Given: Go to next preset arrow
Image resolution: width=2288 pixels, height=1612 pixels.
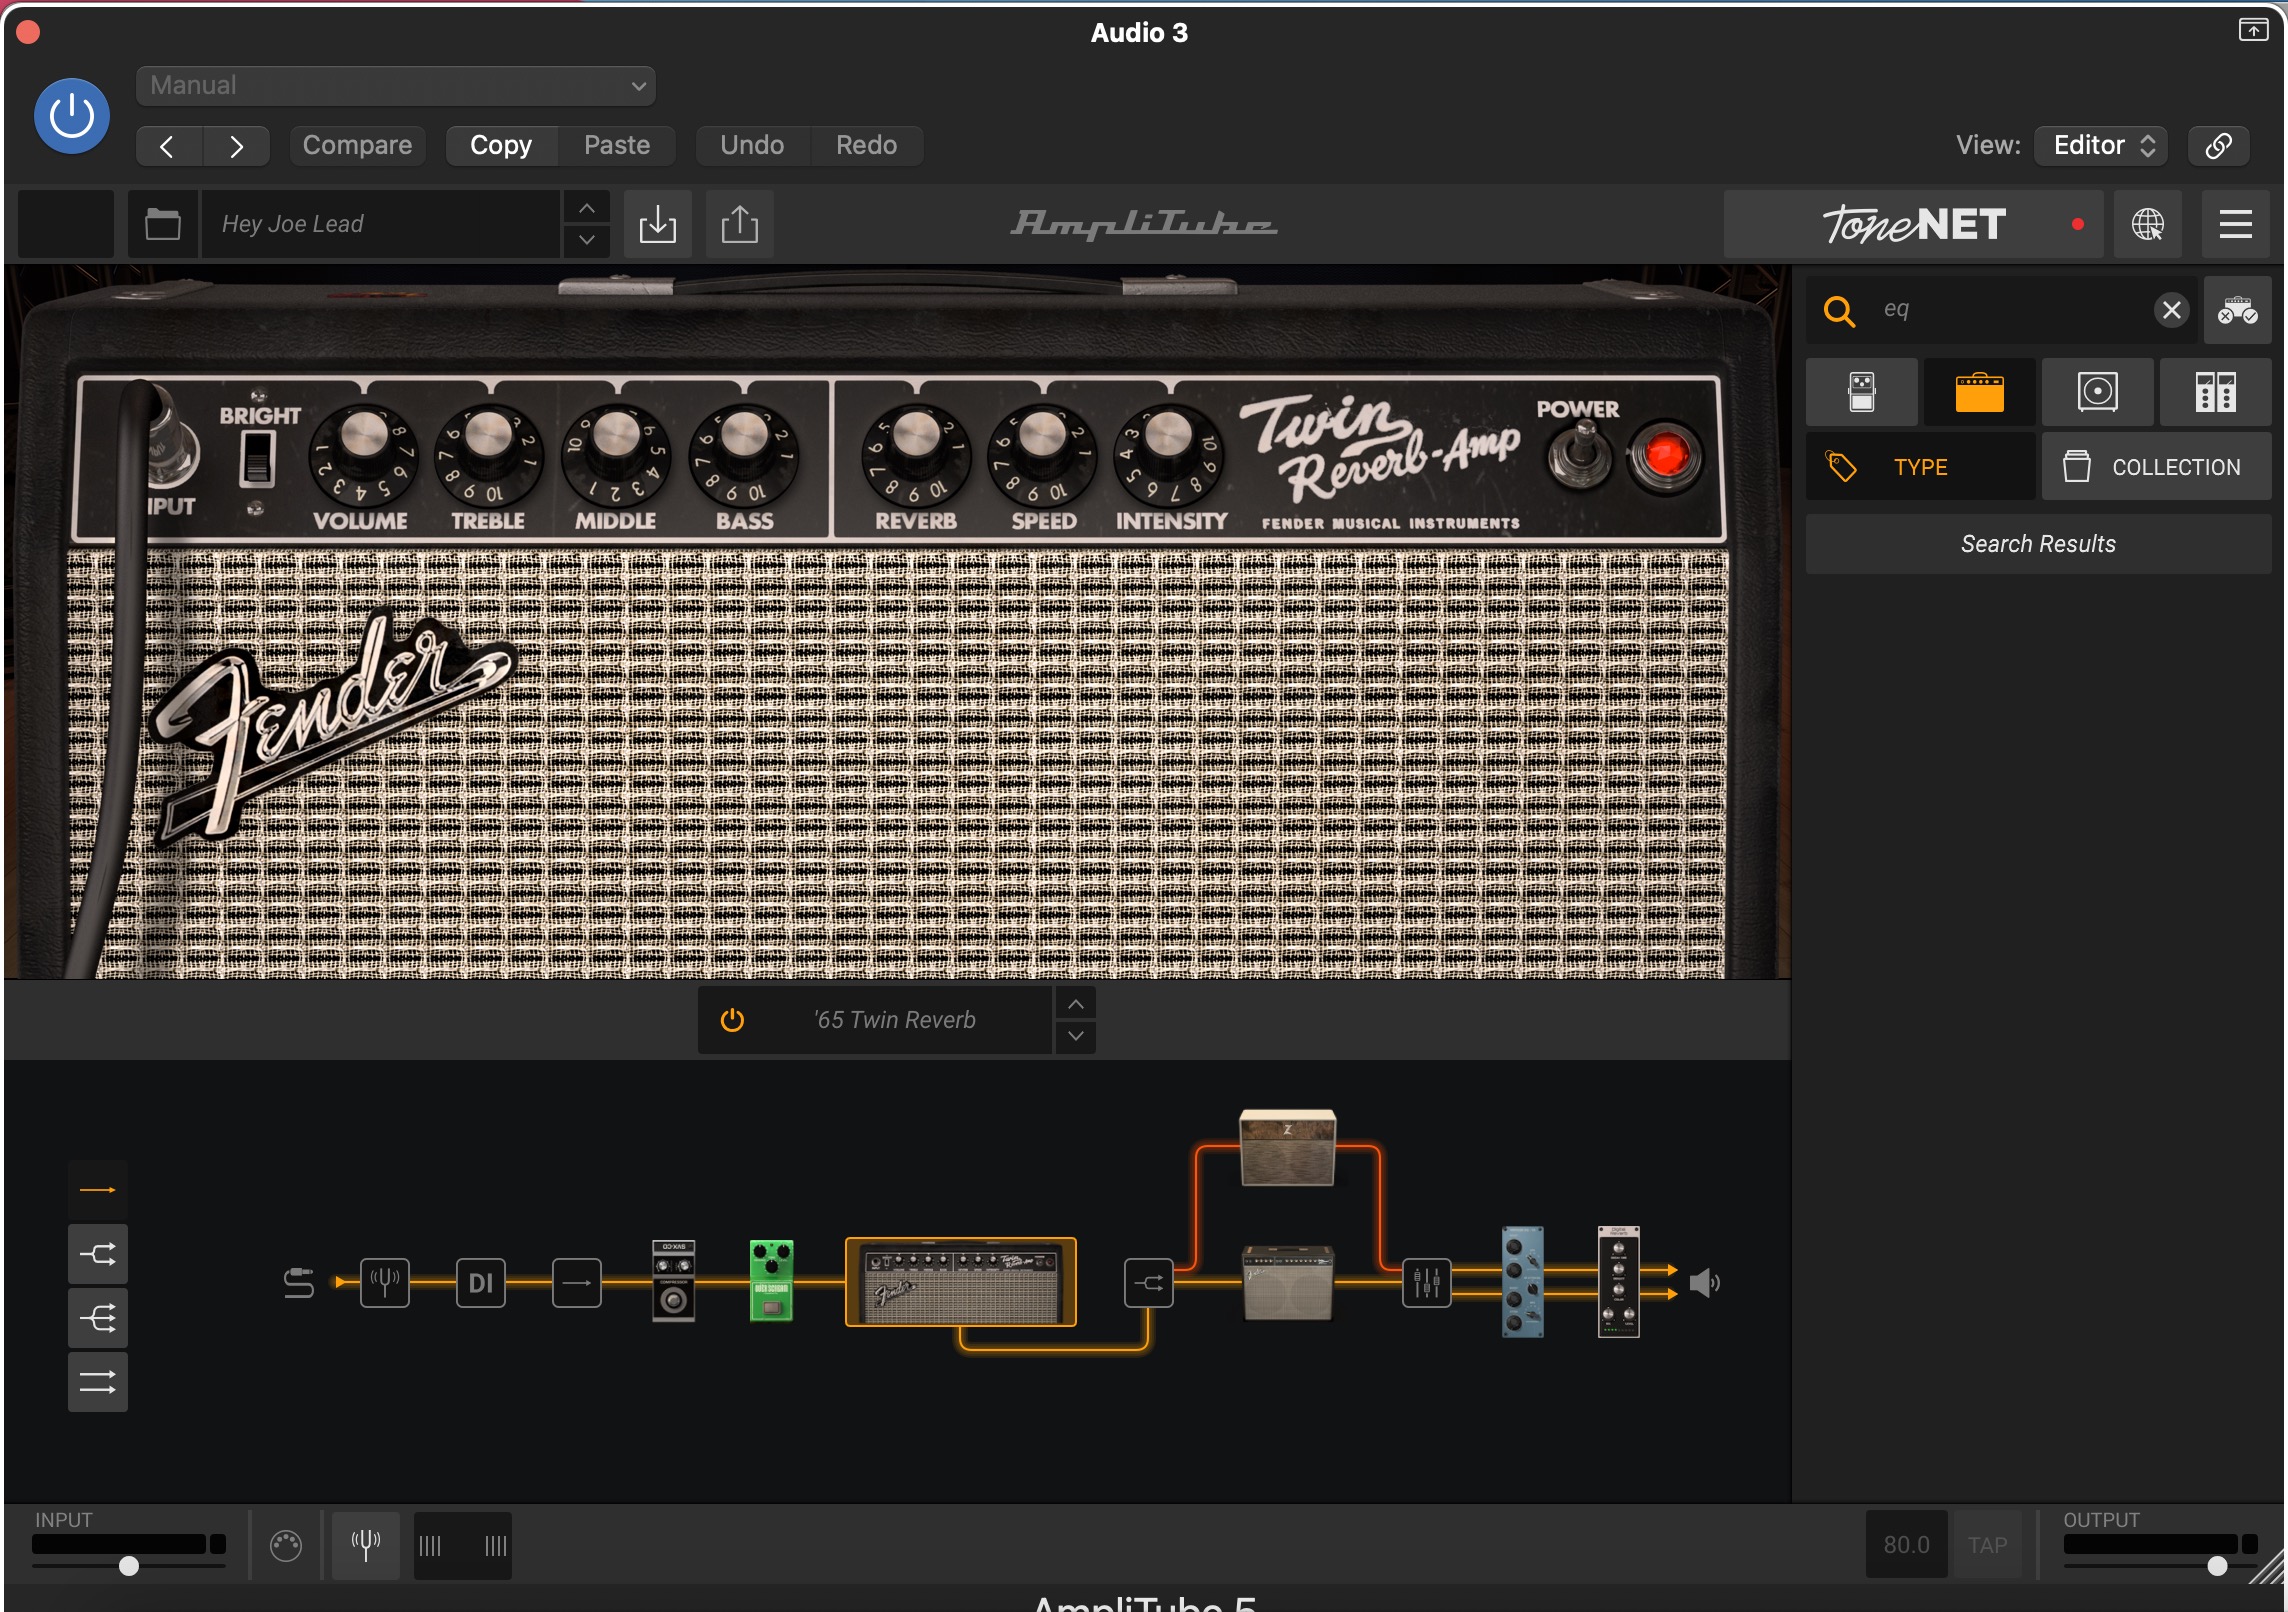Looking at the screenshot, I should tap(236, 146).
